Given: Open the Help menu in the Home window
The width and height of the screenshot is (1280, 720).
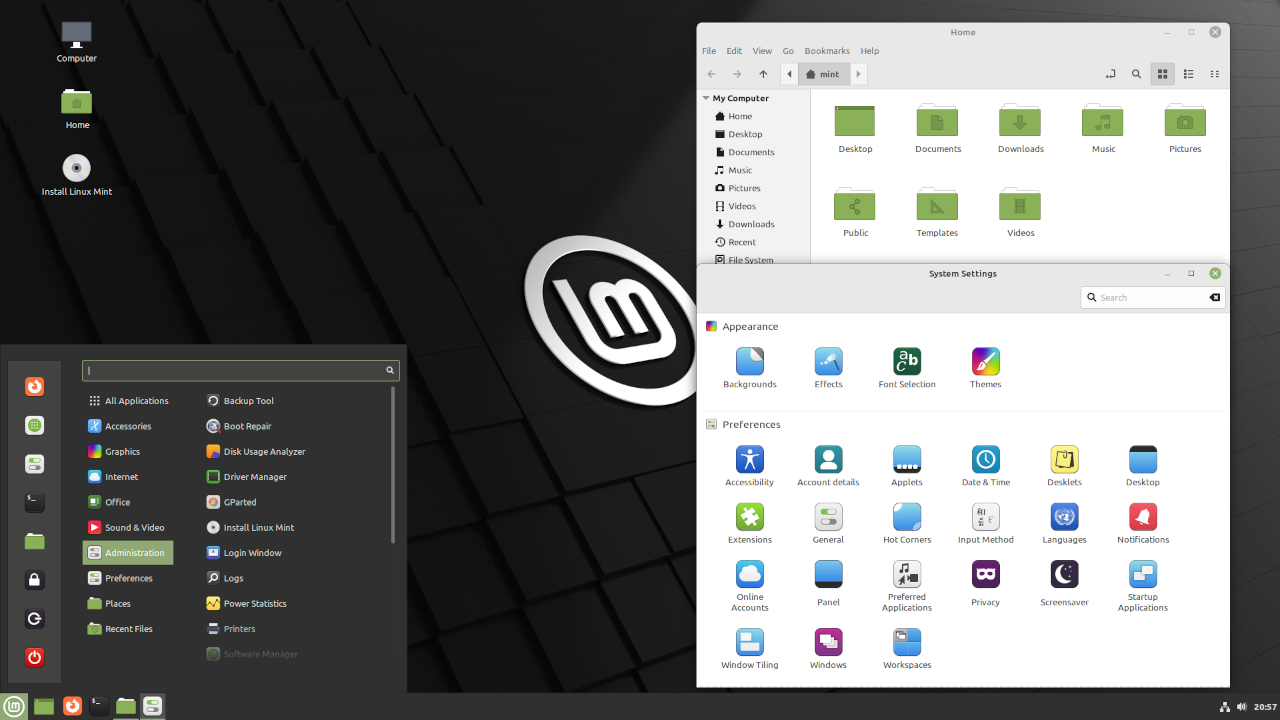Looking at the screenshot, I should coord(870,51).
